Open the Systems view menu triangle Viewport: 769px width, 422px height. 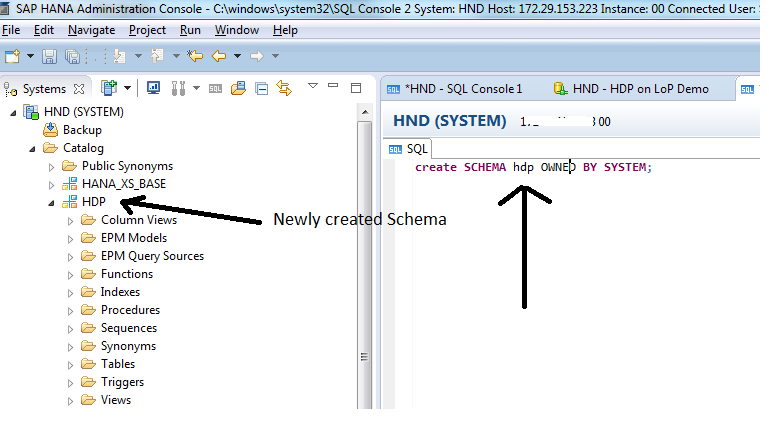[313, 86]
